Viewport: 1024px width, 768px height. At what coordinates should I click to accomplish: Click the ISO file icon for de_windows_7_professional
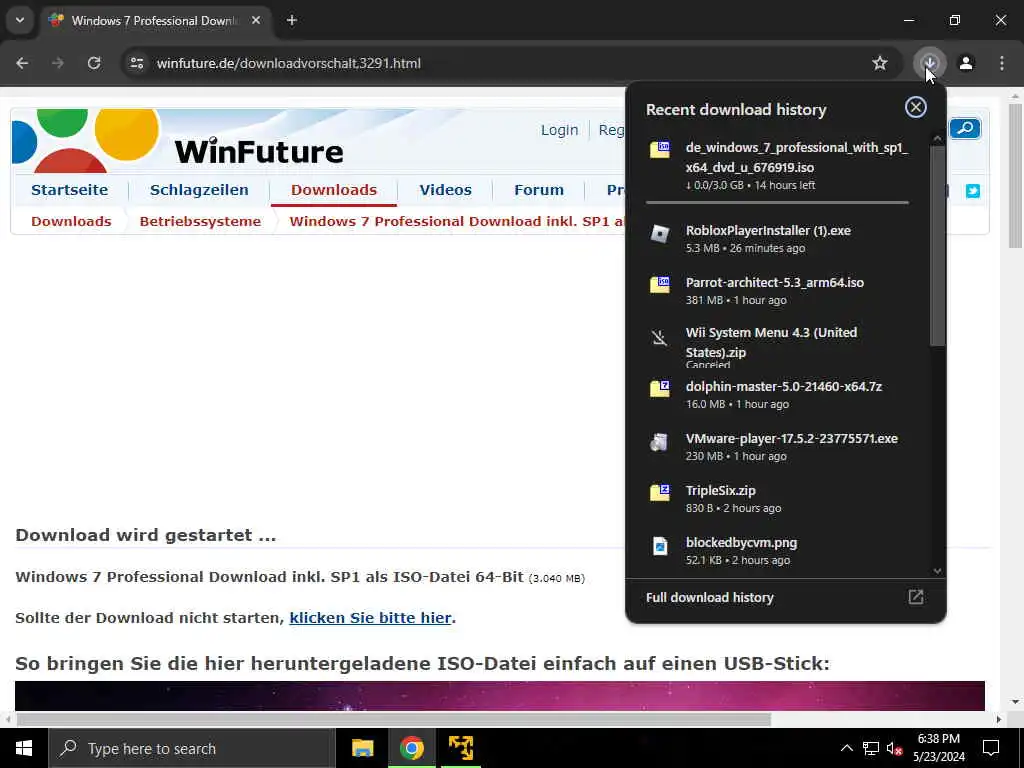click(660, 150)
